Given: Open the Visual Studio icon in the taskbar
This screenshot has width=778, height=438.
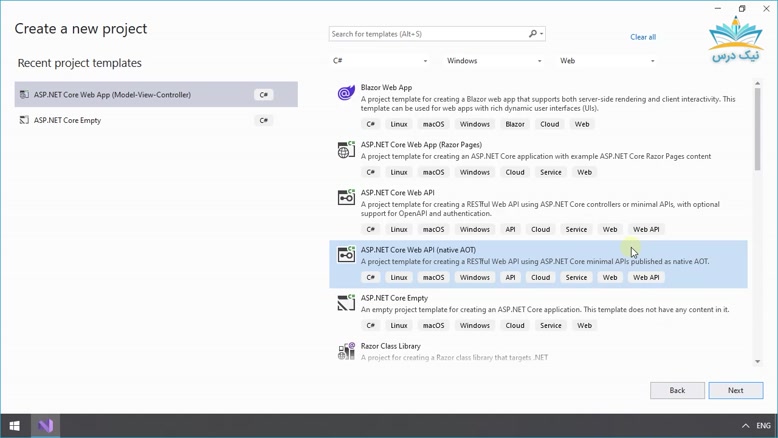Looking at the screenshot, I should (46, 426).
